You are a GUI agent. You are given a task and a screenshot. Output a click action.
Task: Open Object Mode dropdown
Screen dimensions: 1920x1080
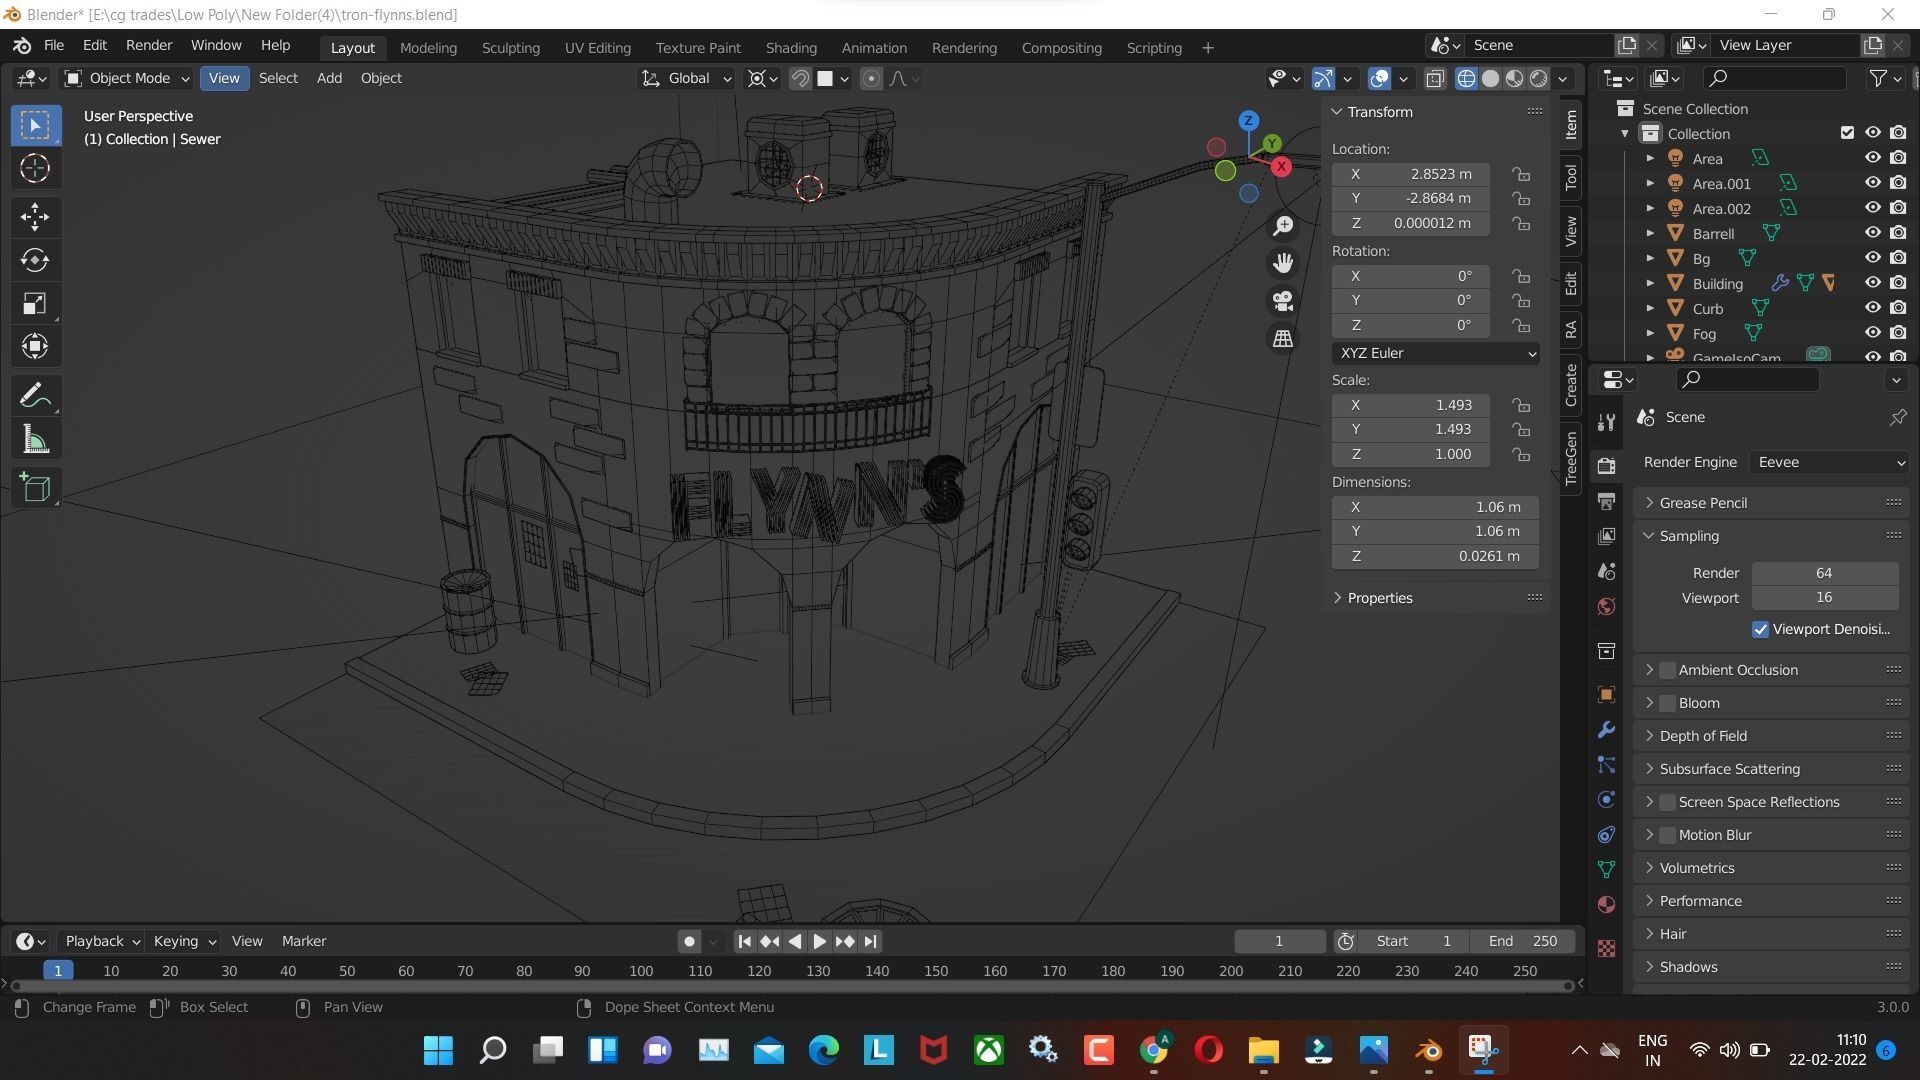click(127, 78)
